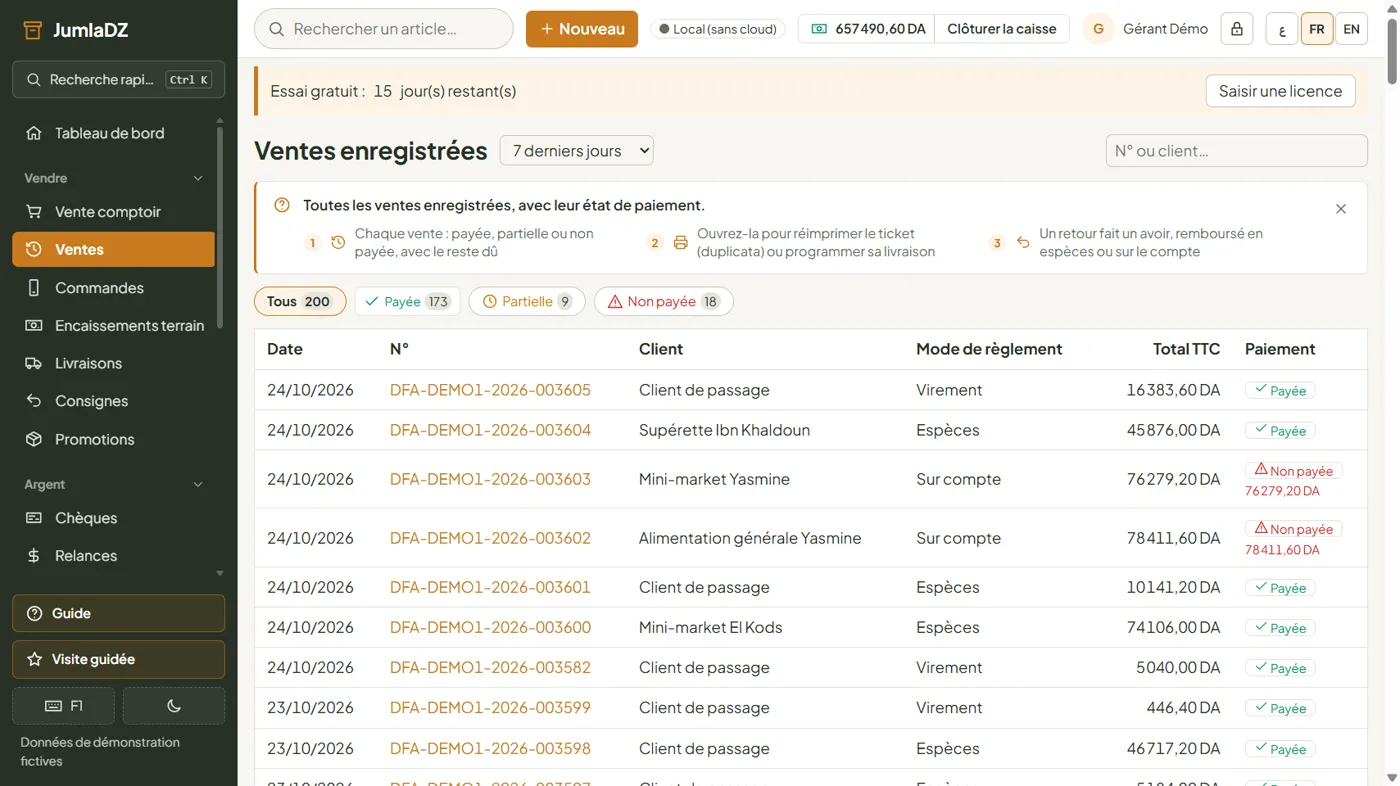Click the cash balance 657 490,60 DA
The image size is (1400, 786).
[x=867, y=29]
